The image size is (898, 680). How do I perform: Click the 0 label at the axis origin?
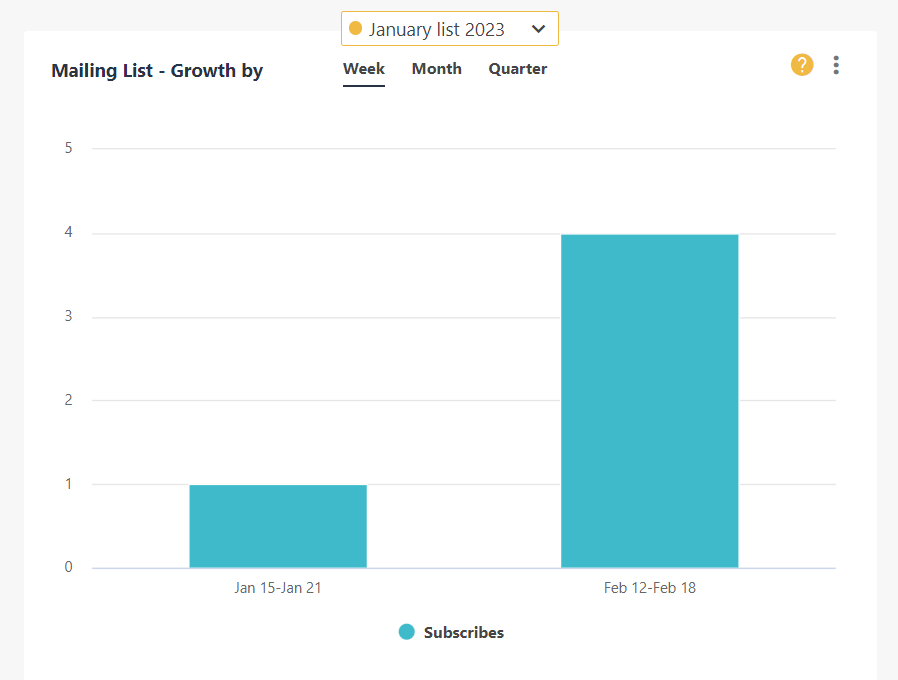tap(68, 566)
